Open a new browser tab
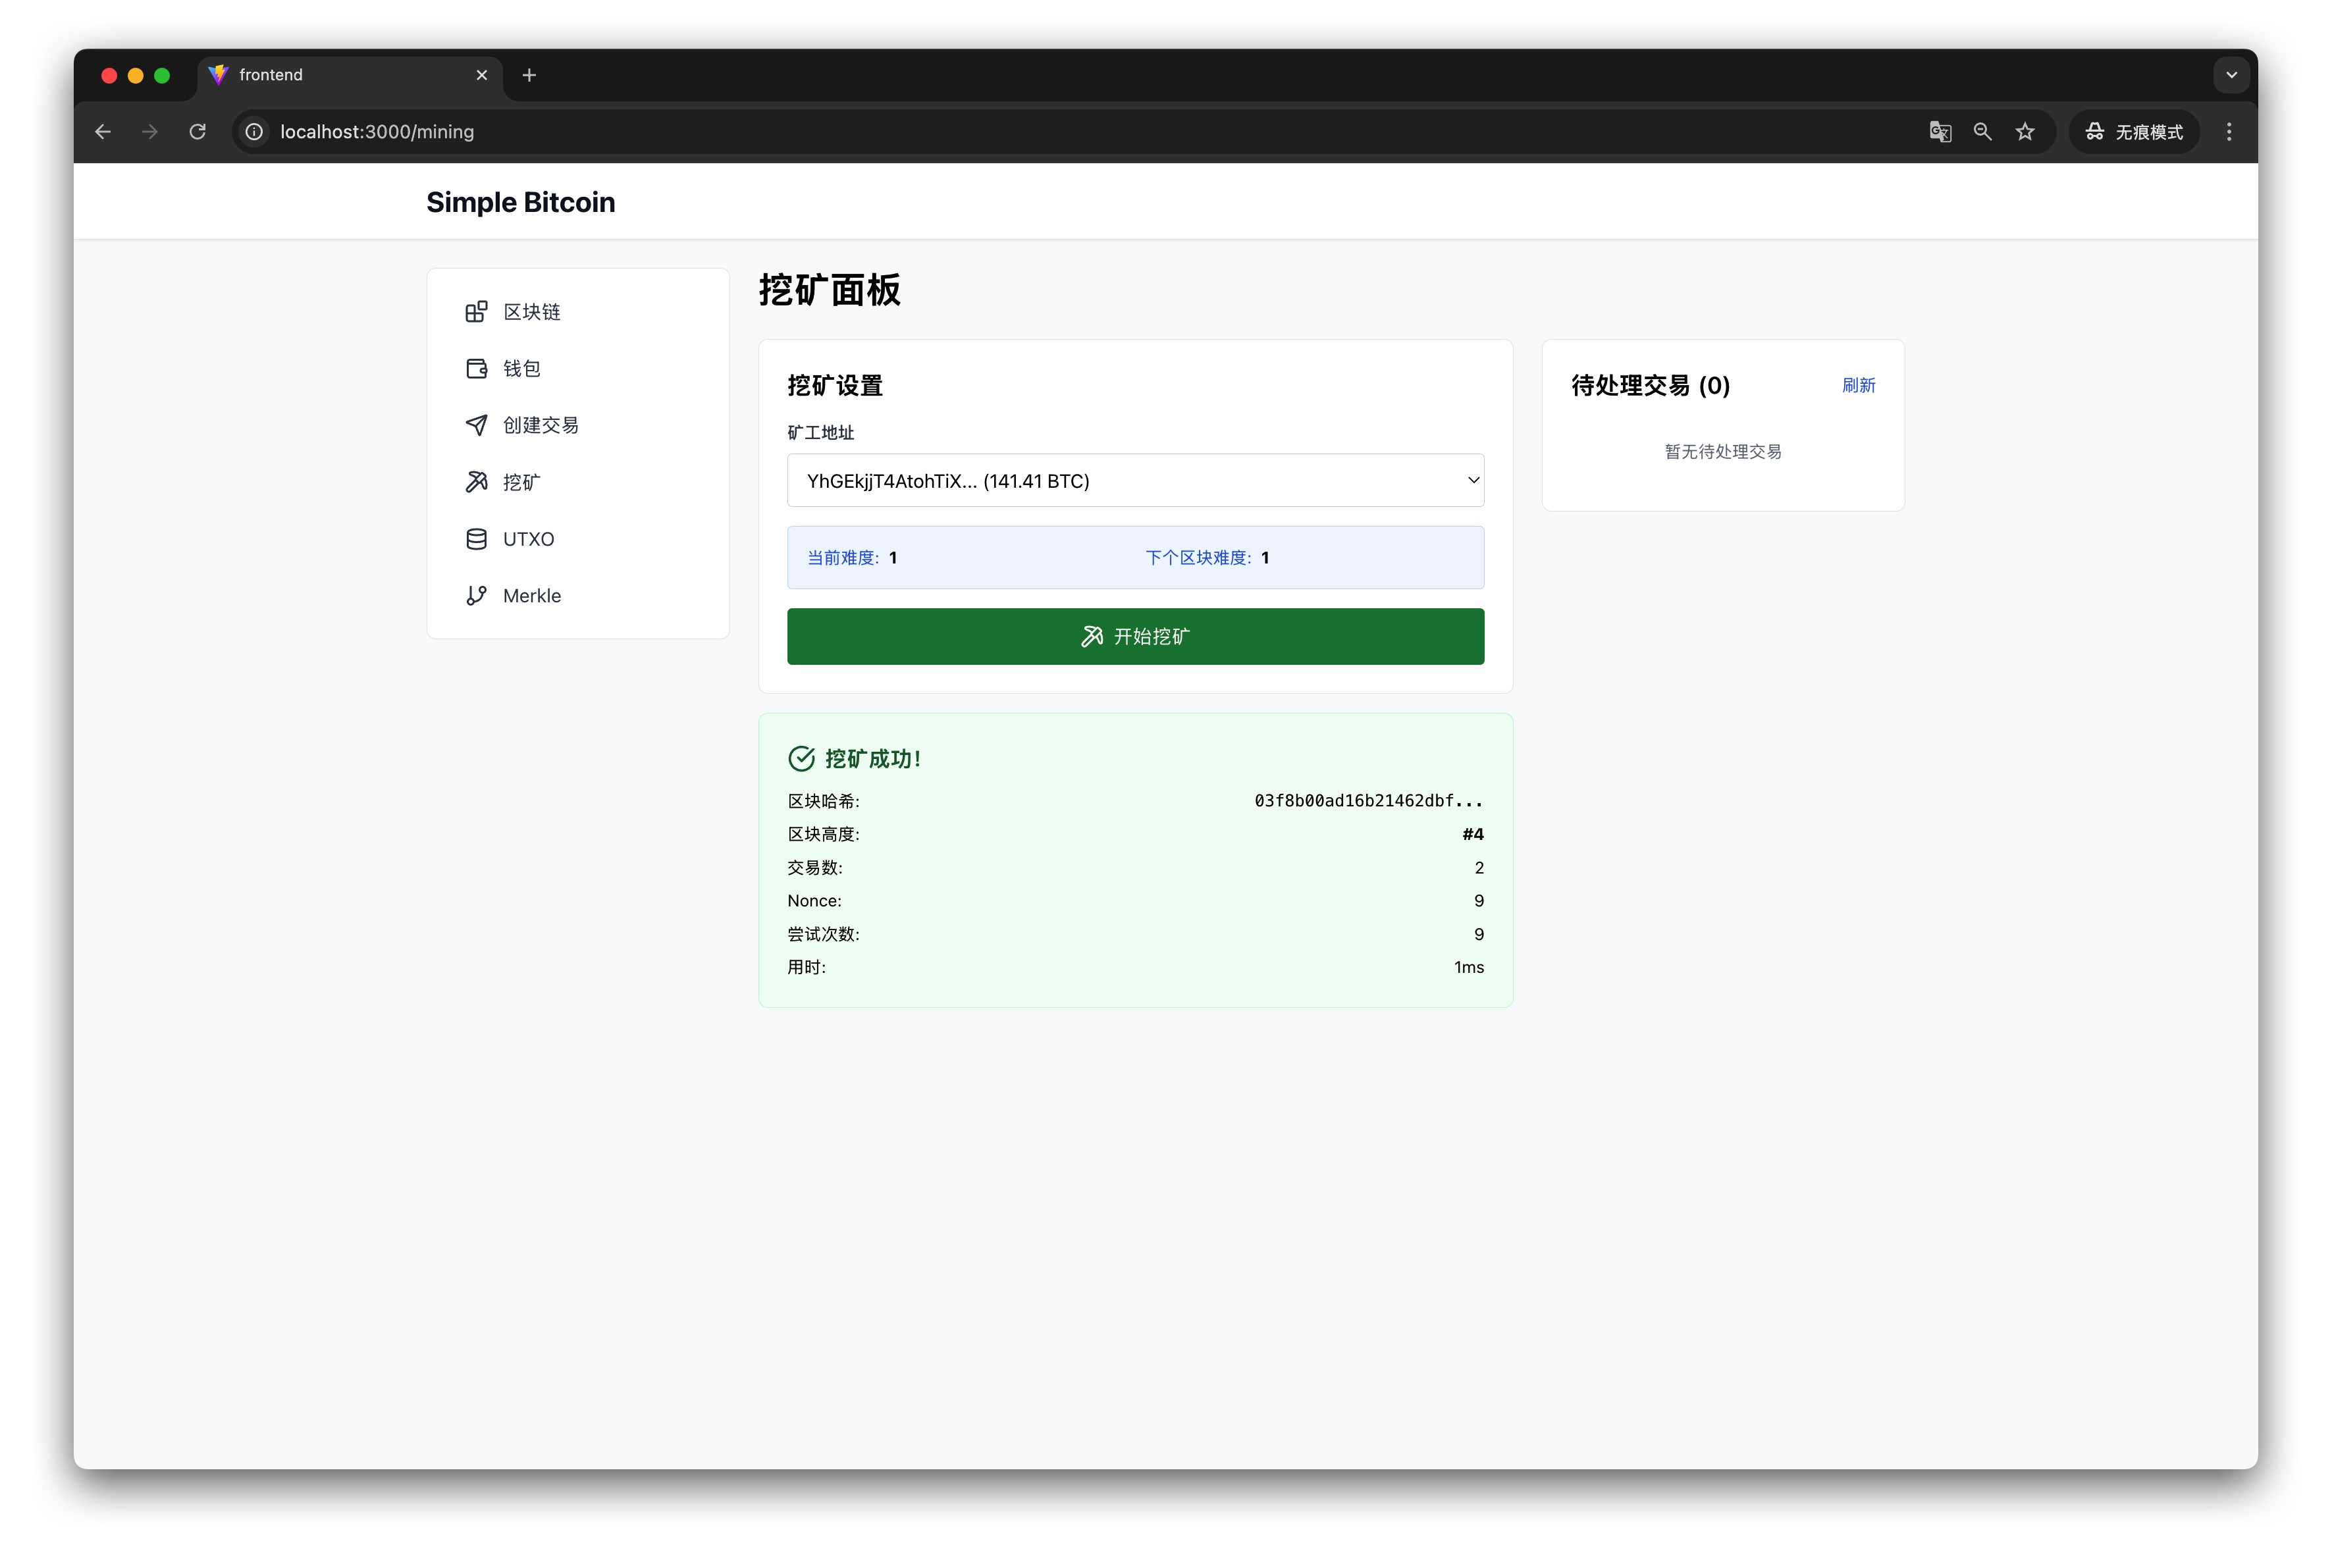 [x=529, y=75]
